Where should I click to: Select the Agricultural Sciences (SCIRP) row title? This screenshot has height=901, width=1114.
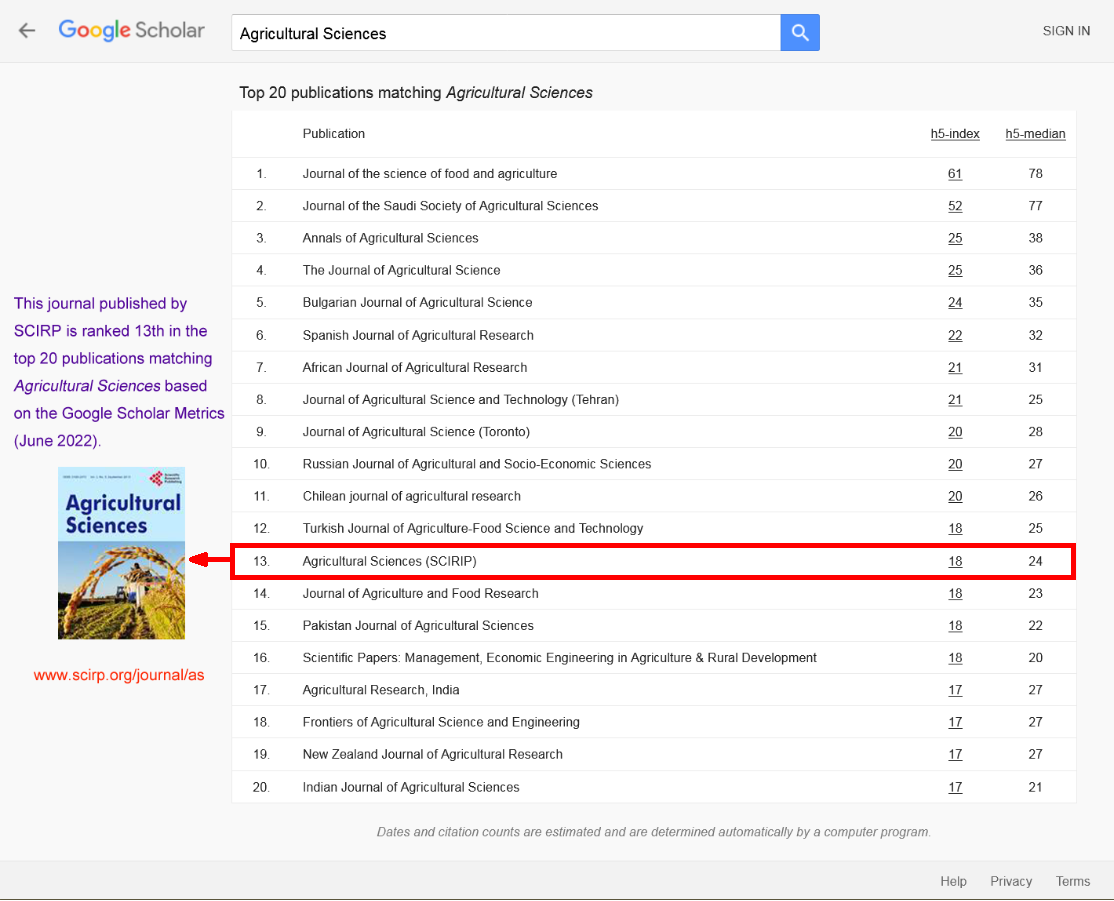pyautogui.click(x=389, y=562)
